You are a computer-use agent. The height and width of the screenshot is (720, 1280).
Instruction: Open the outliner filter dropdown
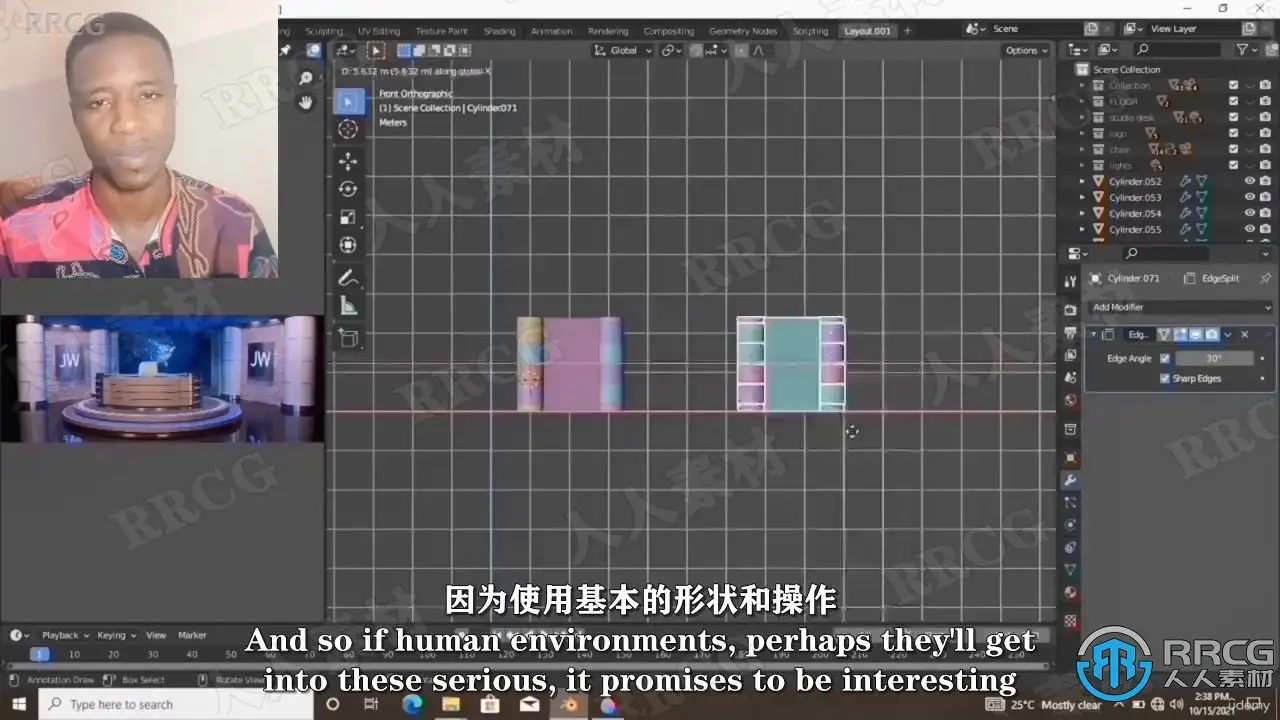coord(1246,49)
